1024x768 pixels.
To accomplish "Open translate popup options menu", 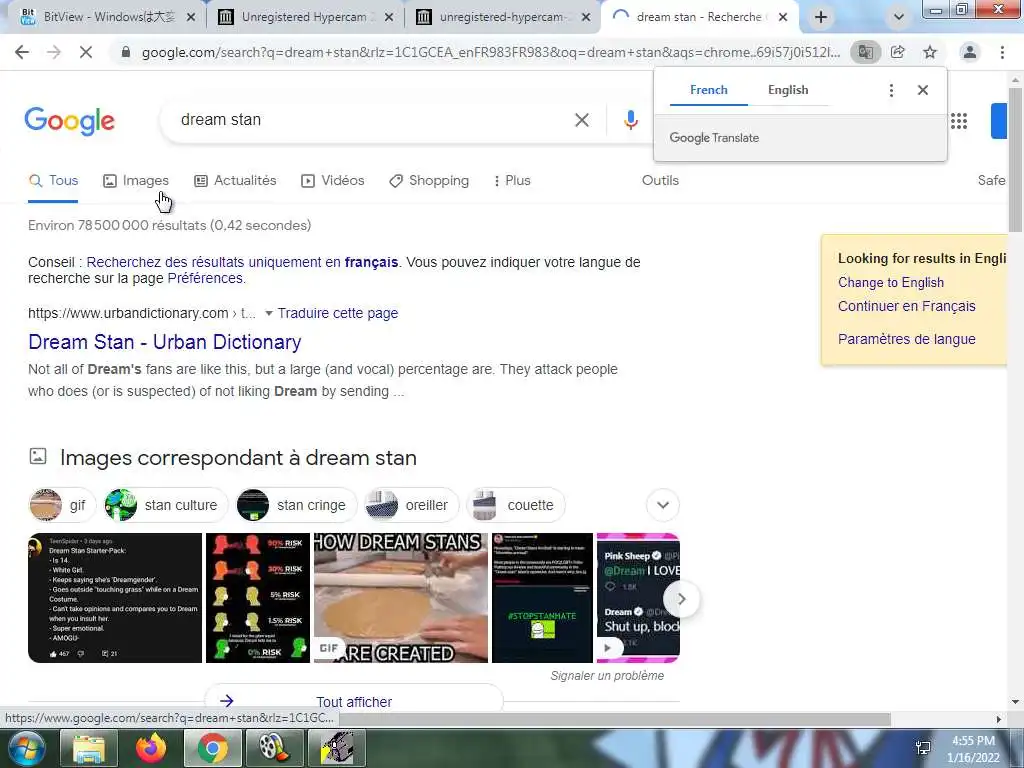I will (x=891, y=90).
